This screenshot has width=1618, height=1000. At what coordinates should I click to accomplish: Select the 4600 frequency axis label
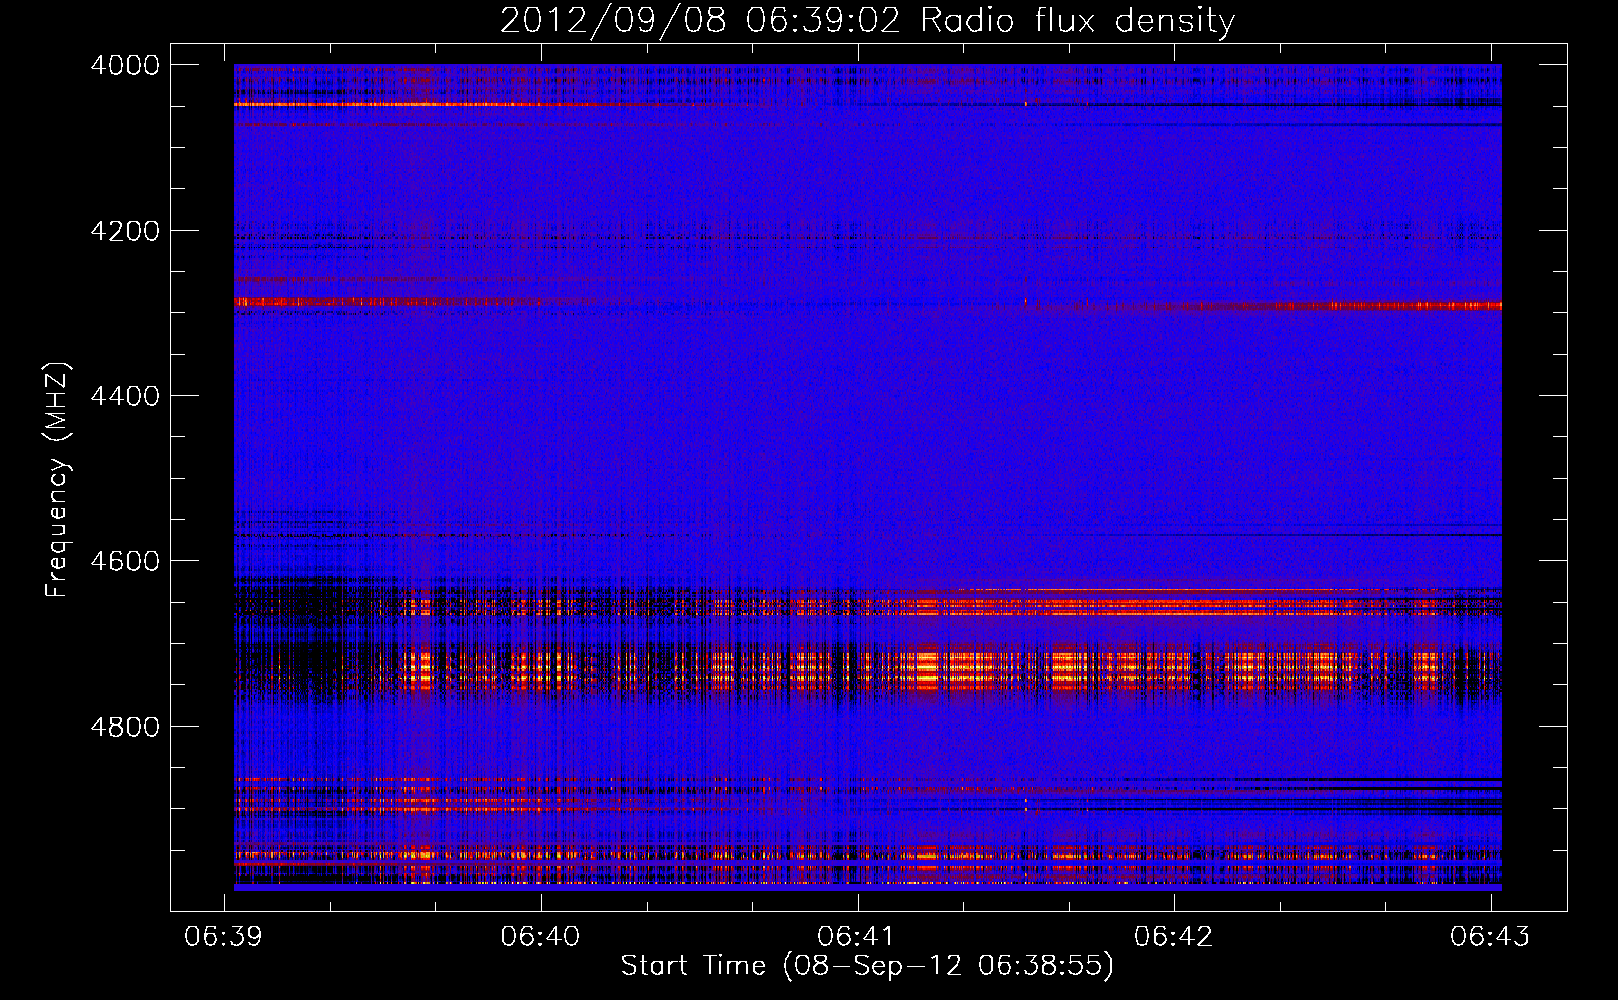(125, 561)
